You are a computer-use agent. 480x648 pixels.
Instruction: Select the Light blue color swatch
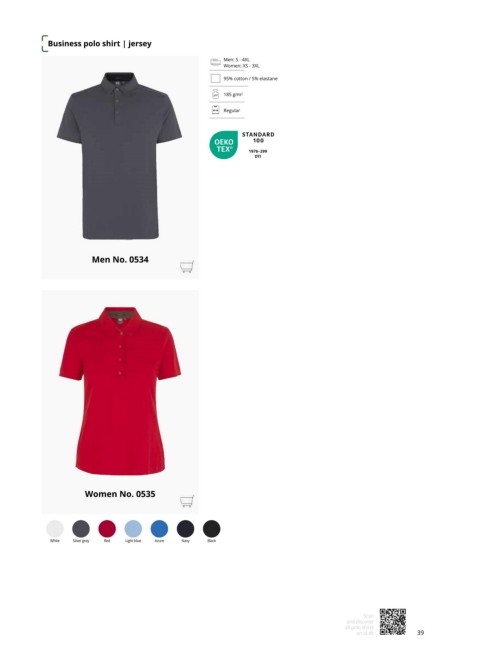133,529
